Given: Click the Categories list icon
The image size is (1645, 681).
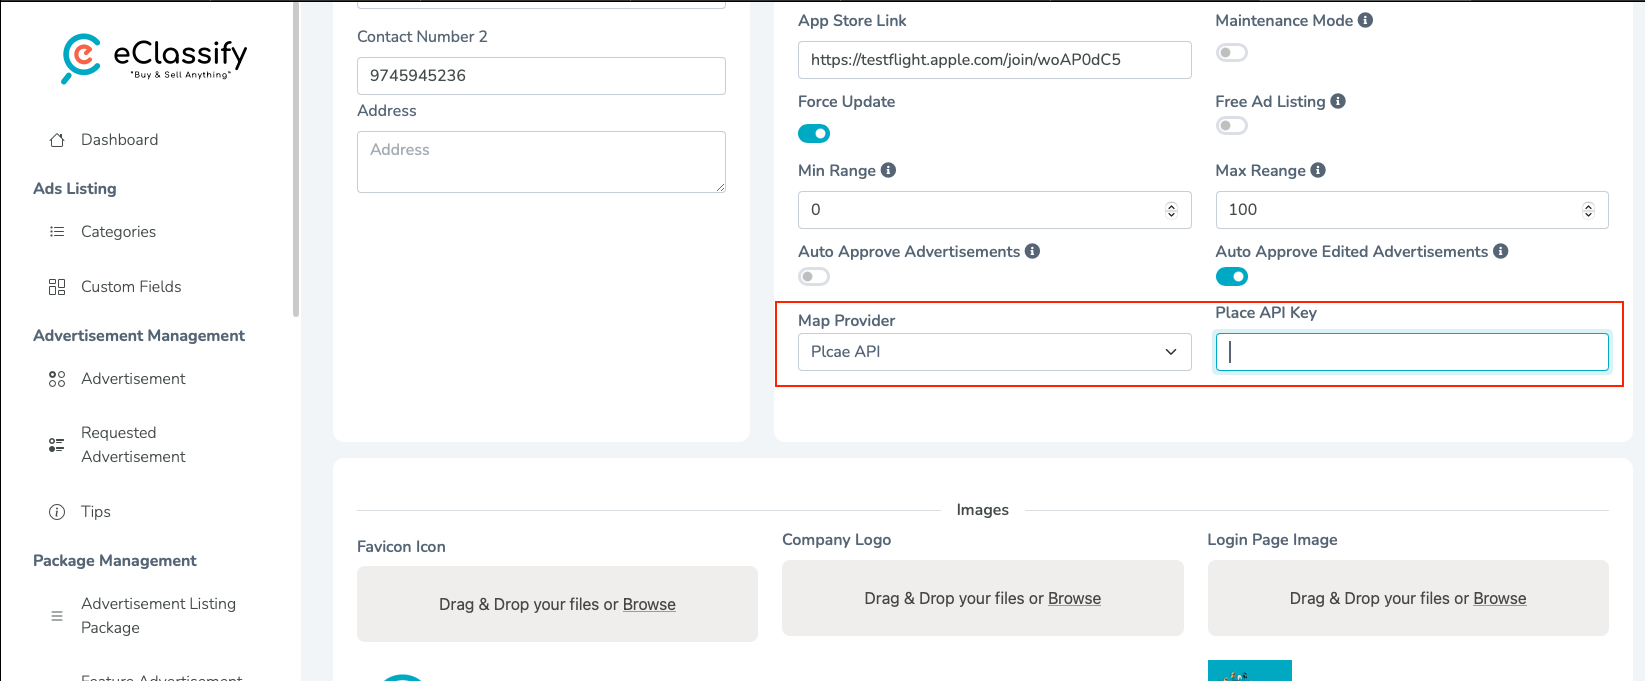Looking at the screenshot, I should pos(57,232).
